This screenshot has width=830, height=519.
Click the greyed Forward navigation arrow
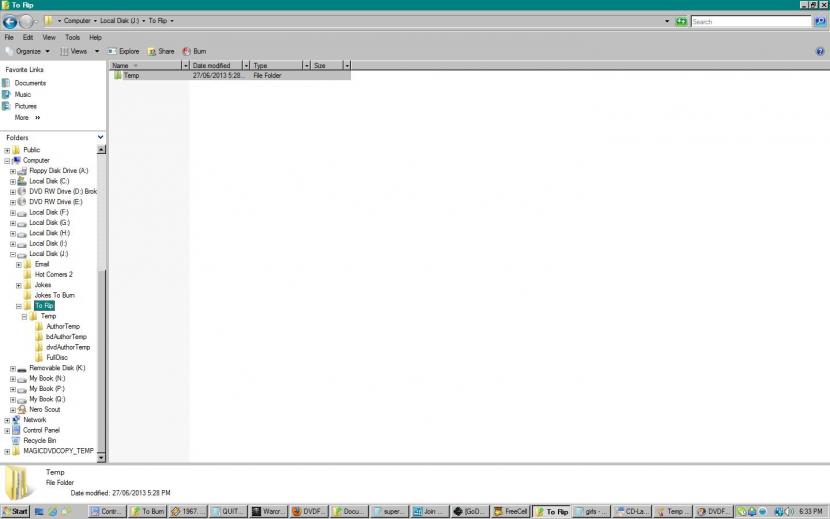click(x=26, y=22)
